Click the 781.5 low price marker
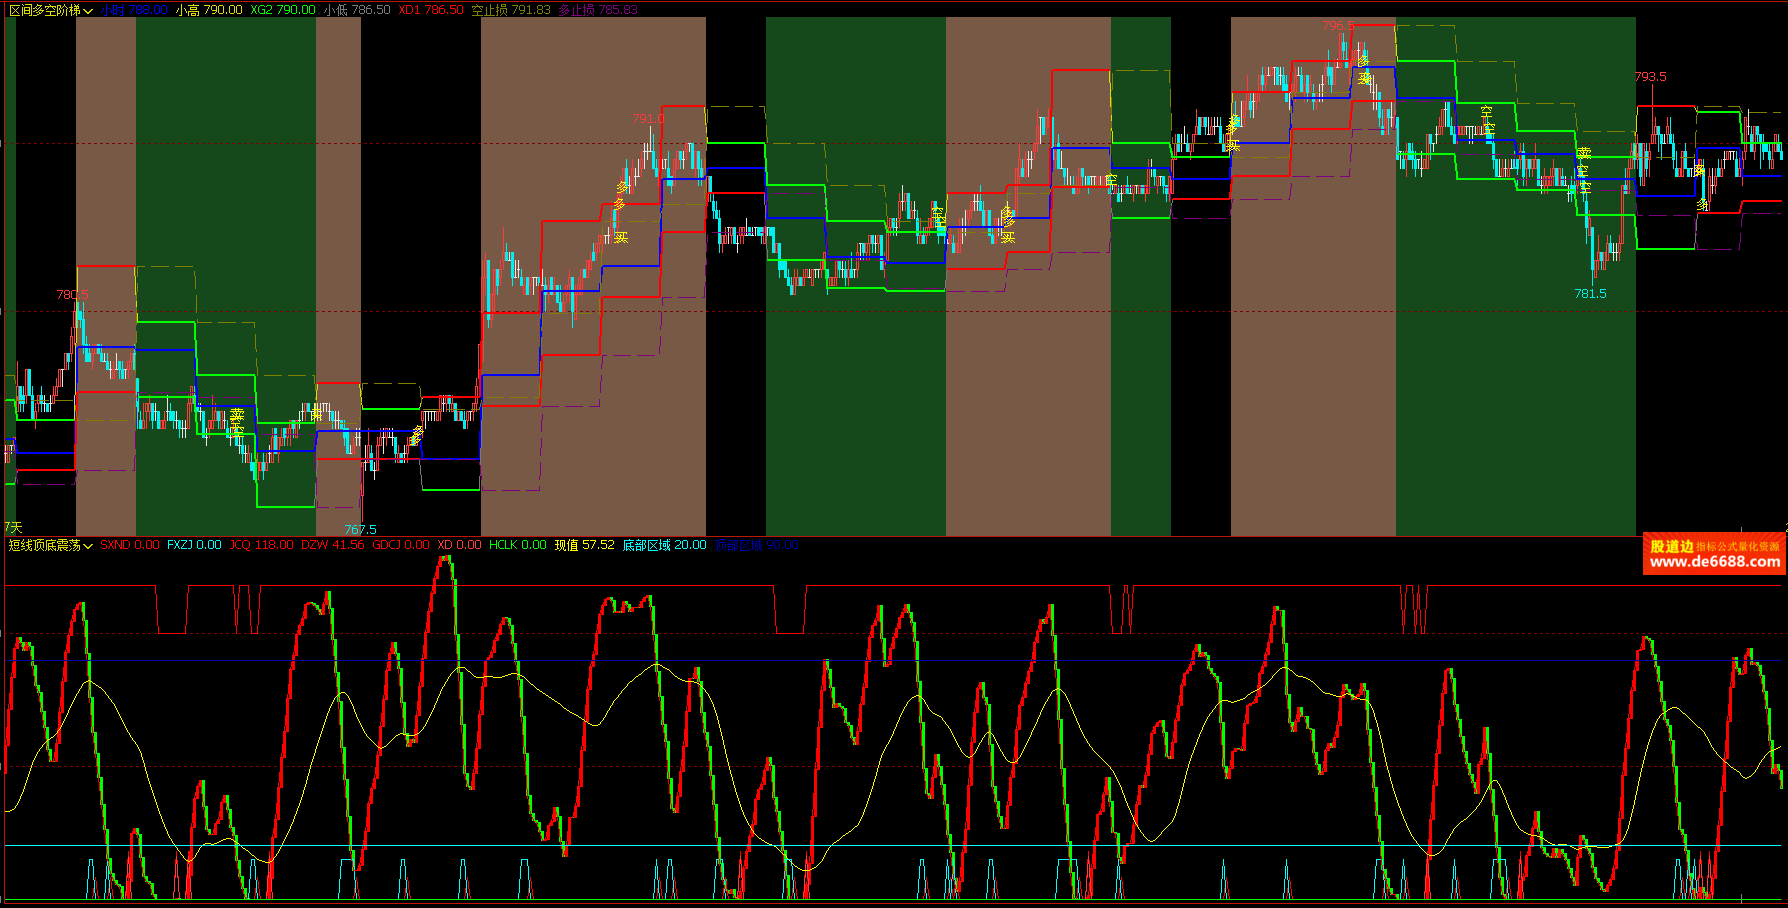This screenshot has width=1788, height=908. point(1590,294)
